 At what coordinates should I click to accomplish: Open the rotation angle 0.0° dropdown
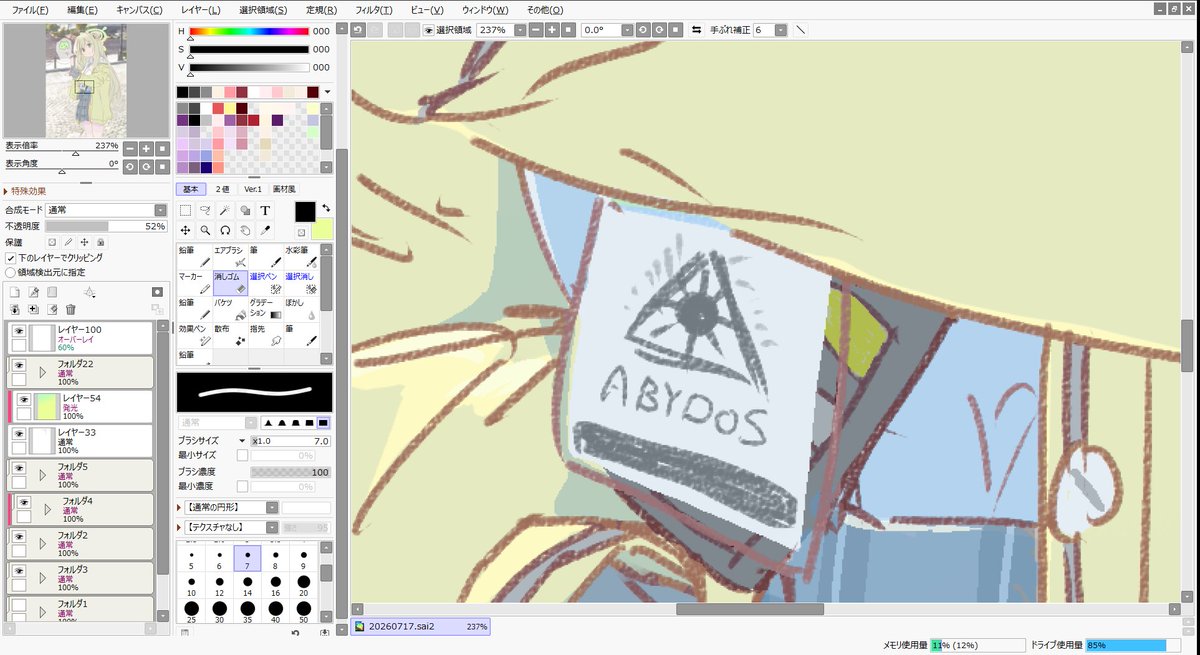(x=627, y=30)
